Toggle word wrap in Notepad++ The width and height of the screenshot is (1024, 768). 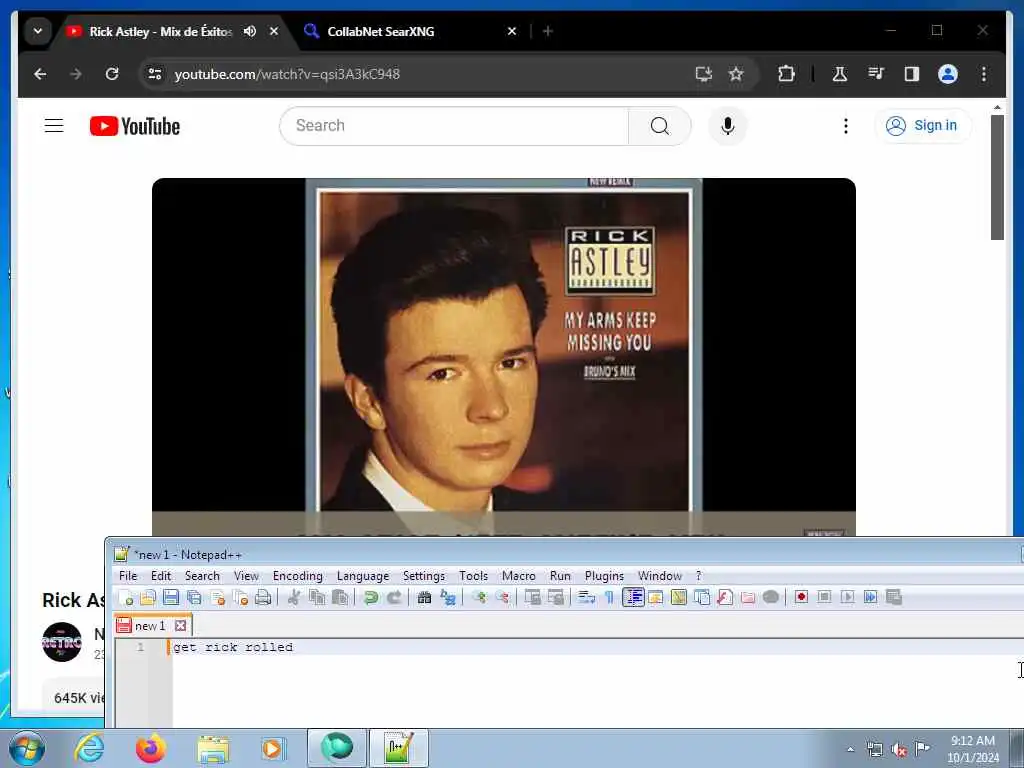[x=586, y=597]
